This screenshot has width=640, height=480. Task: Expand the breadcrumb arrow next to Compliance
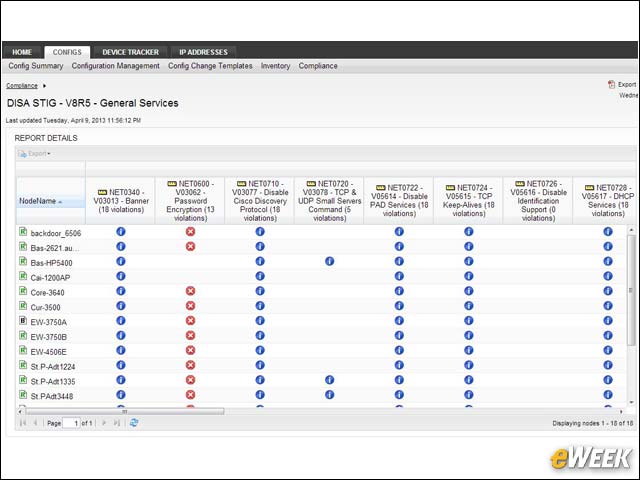44,86
